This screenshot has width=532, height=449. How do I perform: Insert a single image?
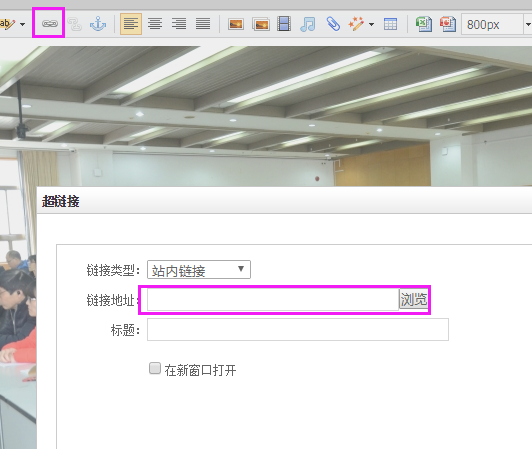236,24
